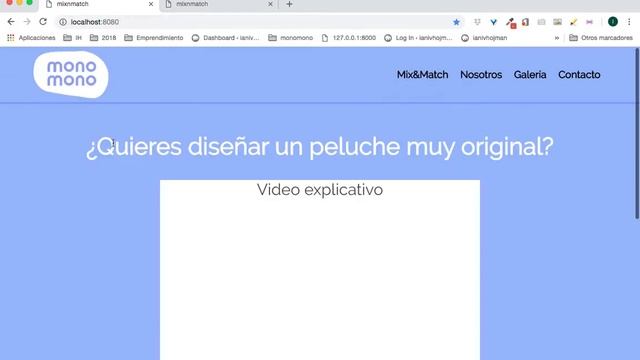Open the Aplicaciones apps grid shortcut
The height and width of the screenshot is (360, 640).
(x=31, y=38)
